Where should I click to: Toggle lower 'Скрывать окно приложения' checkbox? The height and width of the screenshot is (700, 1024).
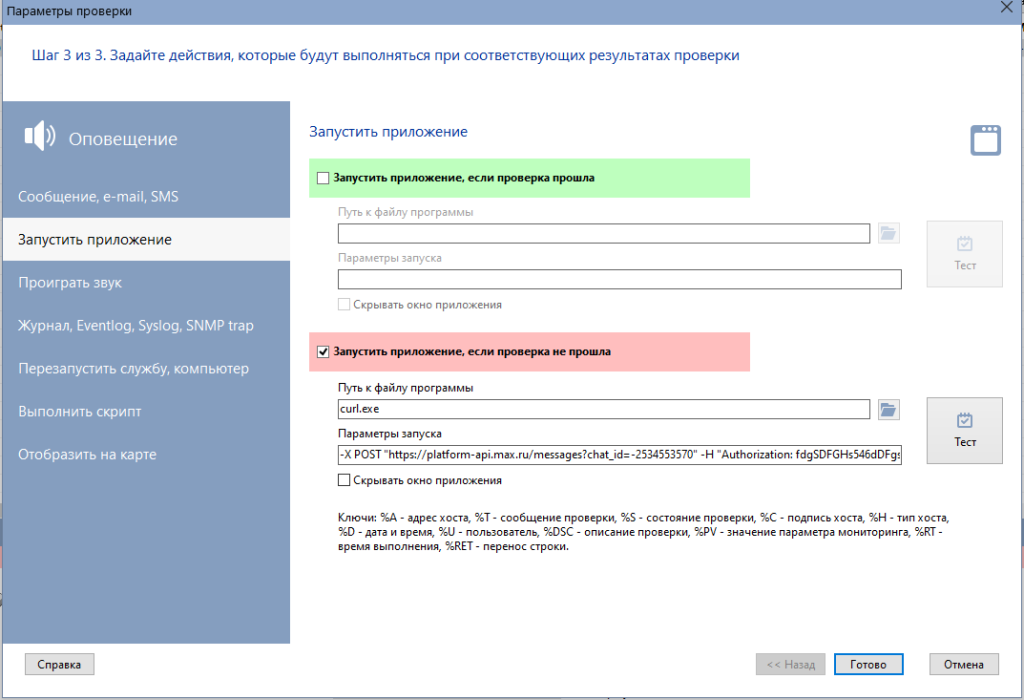coord(345,480)
